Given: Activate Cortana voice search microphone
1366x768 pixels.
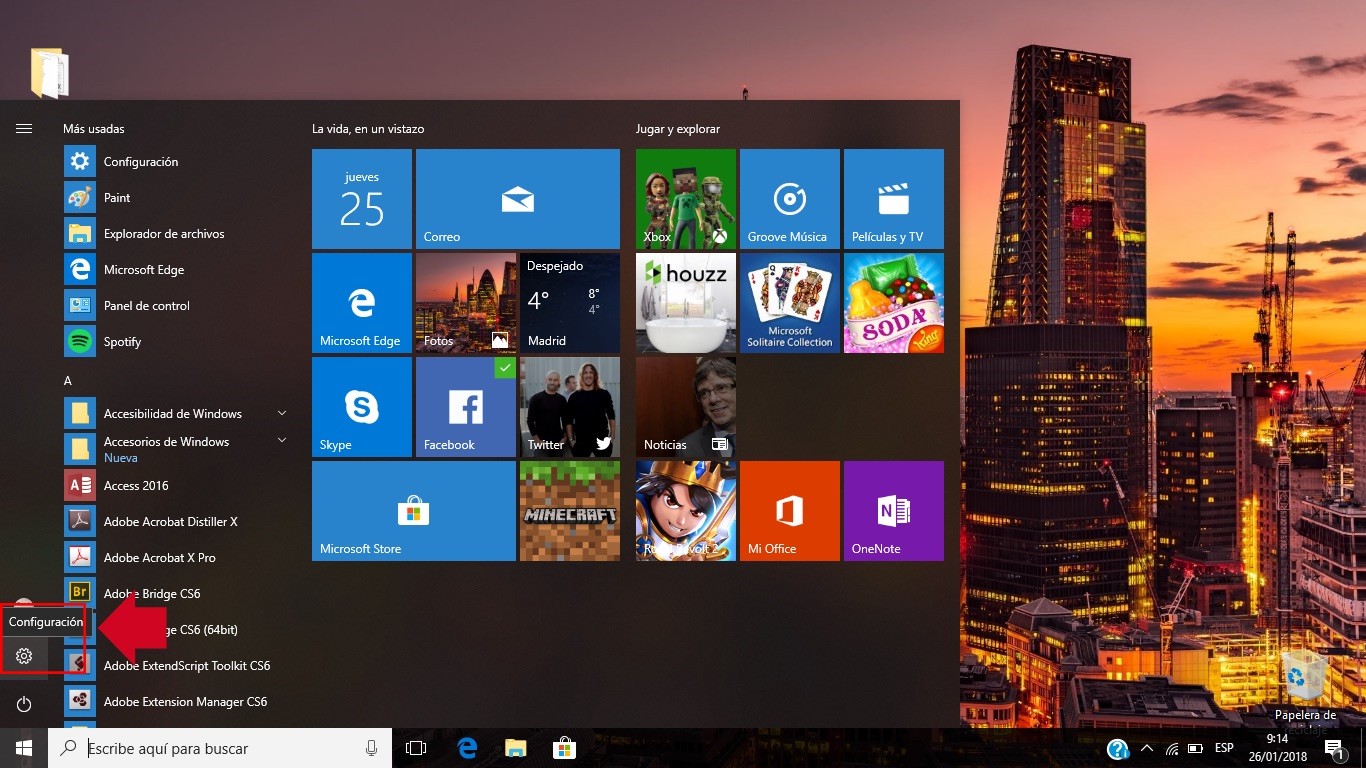Looking at the screenshot, I should [370, 747].
